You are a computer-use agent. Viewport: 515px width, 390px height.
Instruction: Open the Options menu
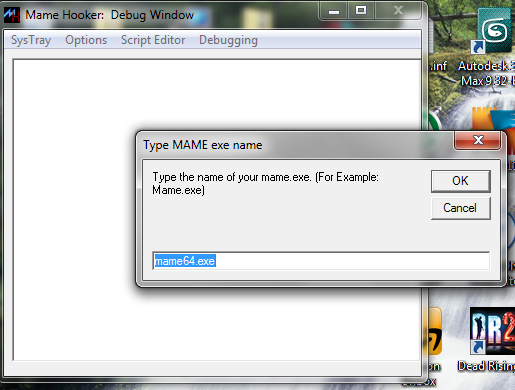86,40
